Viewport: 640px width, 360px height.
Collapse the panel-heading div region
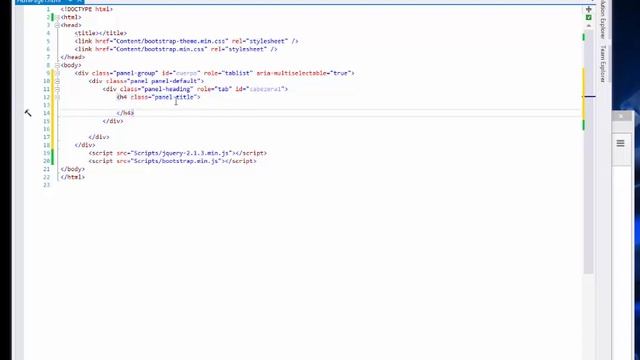(x=58, y=89)
